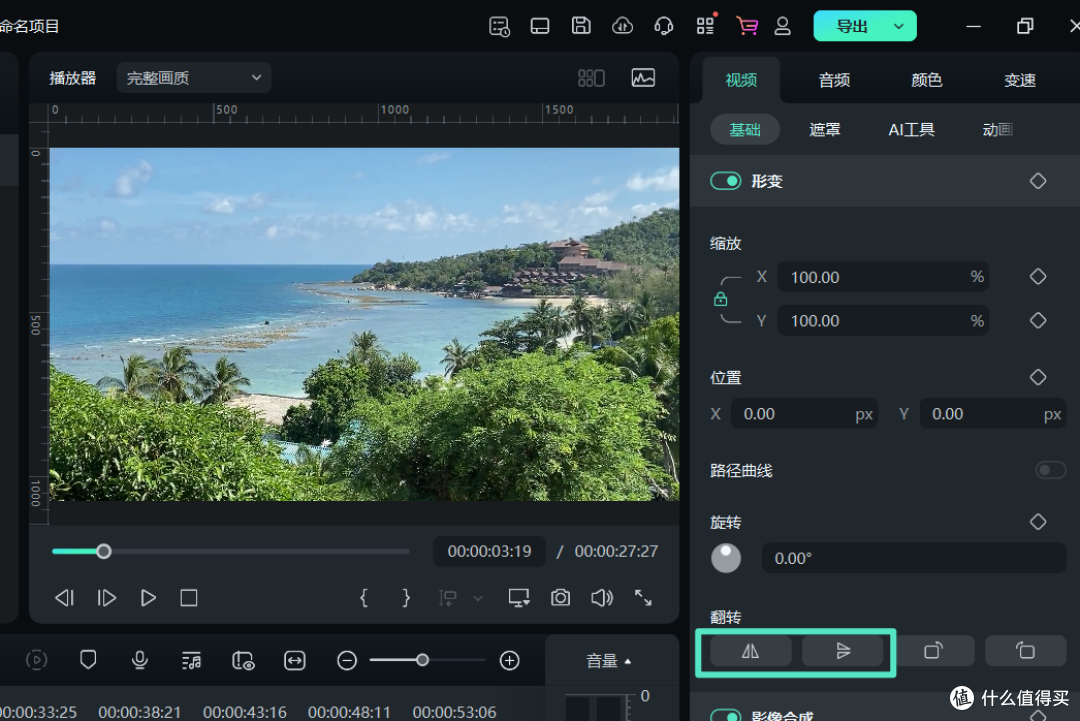The width and height of the screenshot is (1080, 721).
Task: Toggle the player grid view icon
Action: [x=591, y=78]
